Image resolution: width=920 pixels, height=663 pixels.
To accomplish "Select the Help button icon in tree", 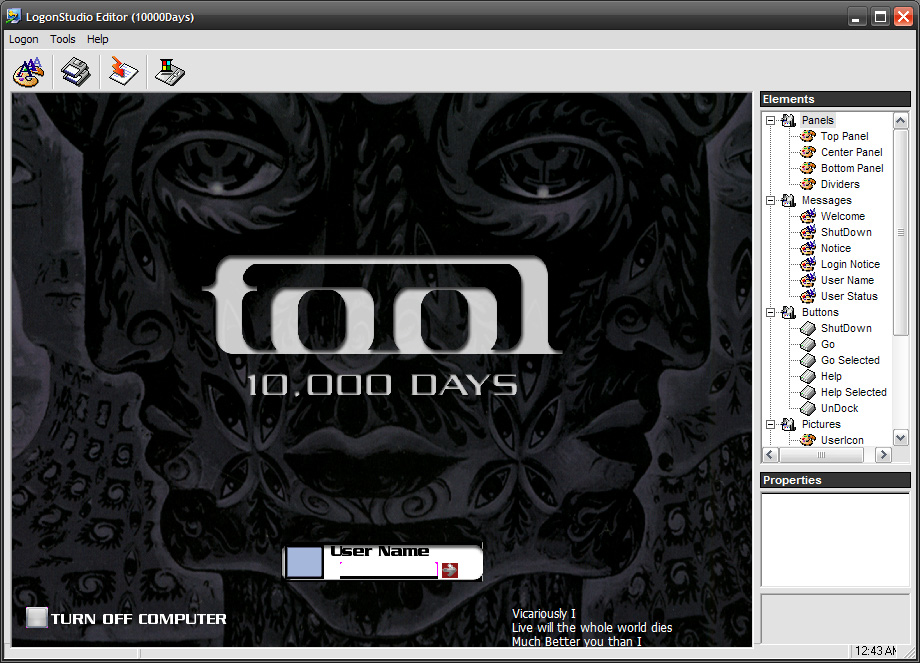I will click(808, 376).
